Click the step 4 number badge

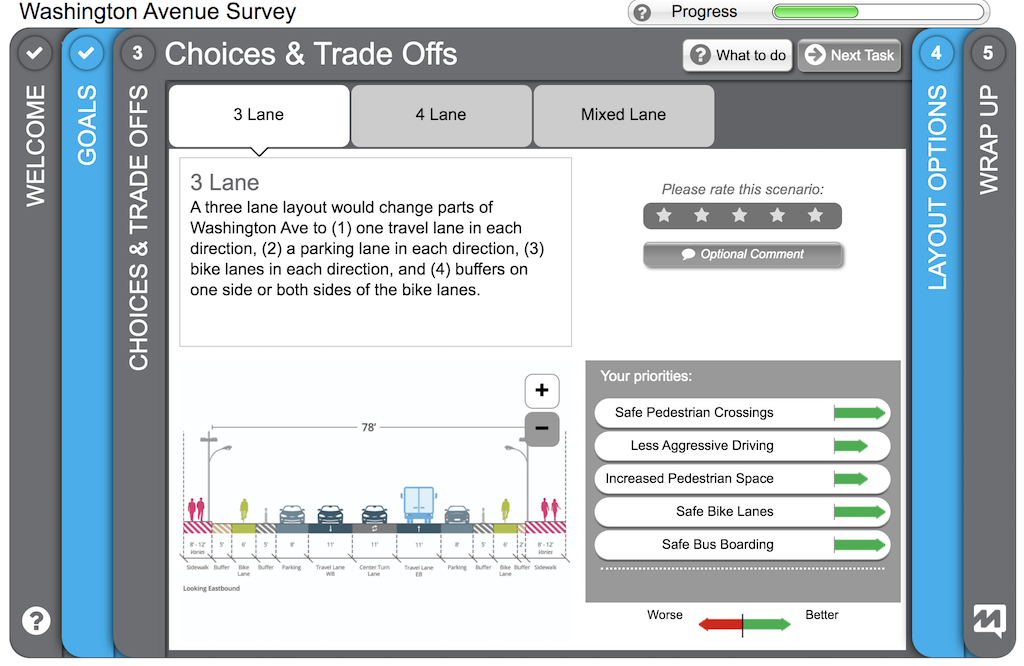point(936,53)
